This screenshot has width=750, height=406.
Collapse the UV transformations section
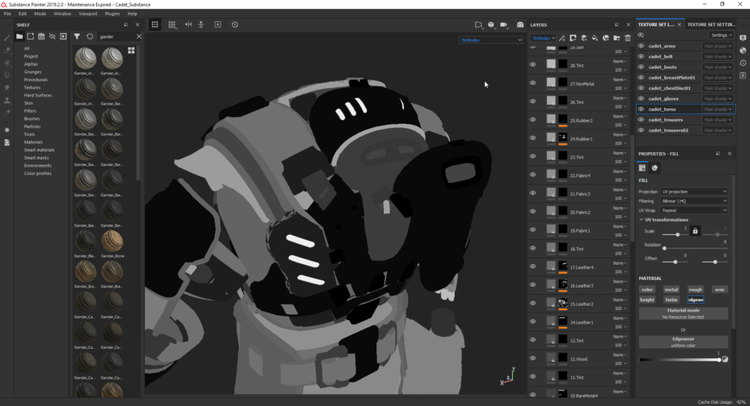pos(642,219)
